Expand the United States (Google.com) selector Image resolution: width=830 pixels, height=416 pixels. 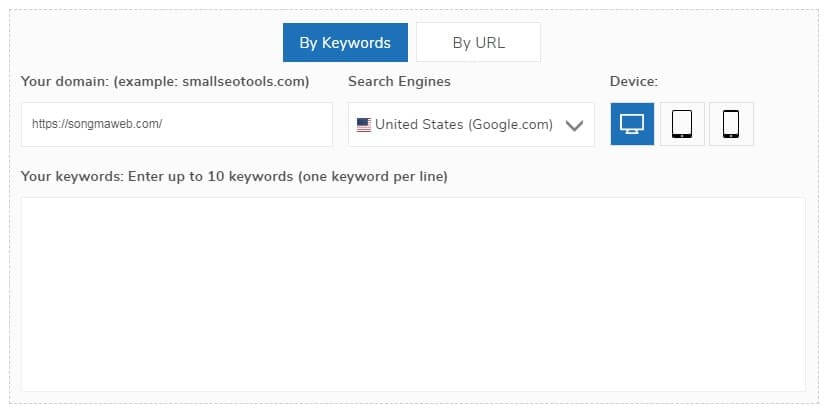(471, 124)
